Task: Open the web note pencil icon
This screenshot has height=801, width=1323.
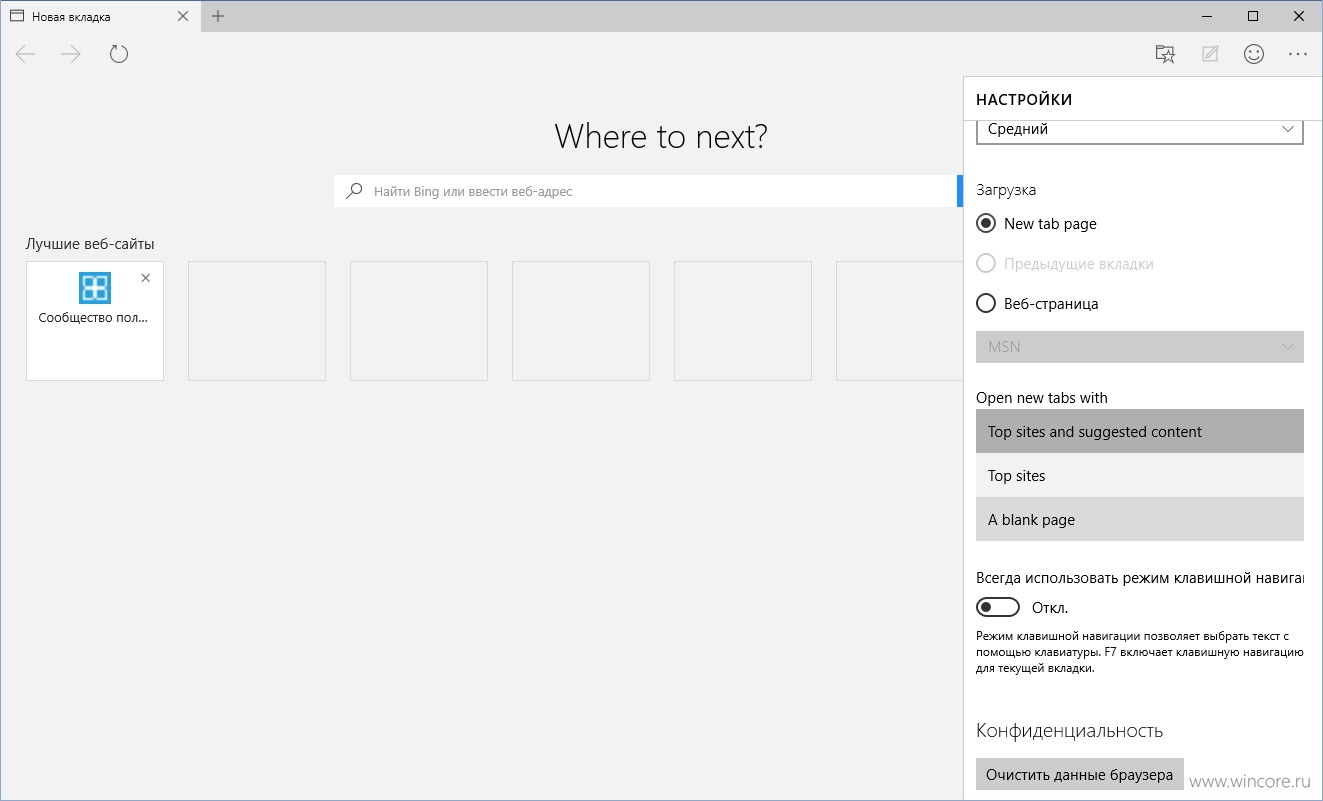Action: click(x=1210, y=54)
